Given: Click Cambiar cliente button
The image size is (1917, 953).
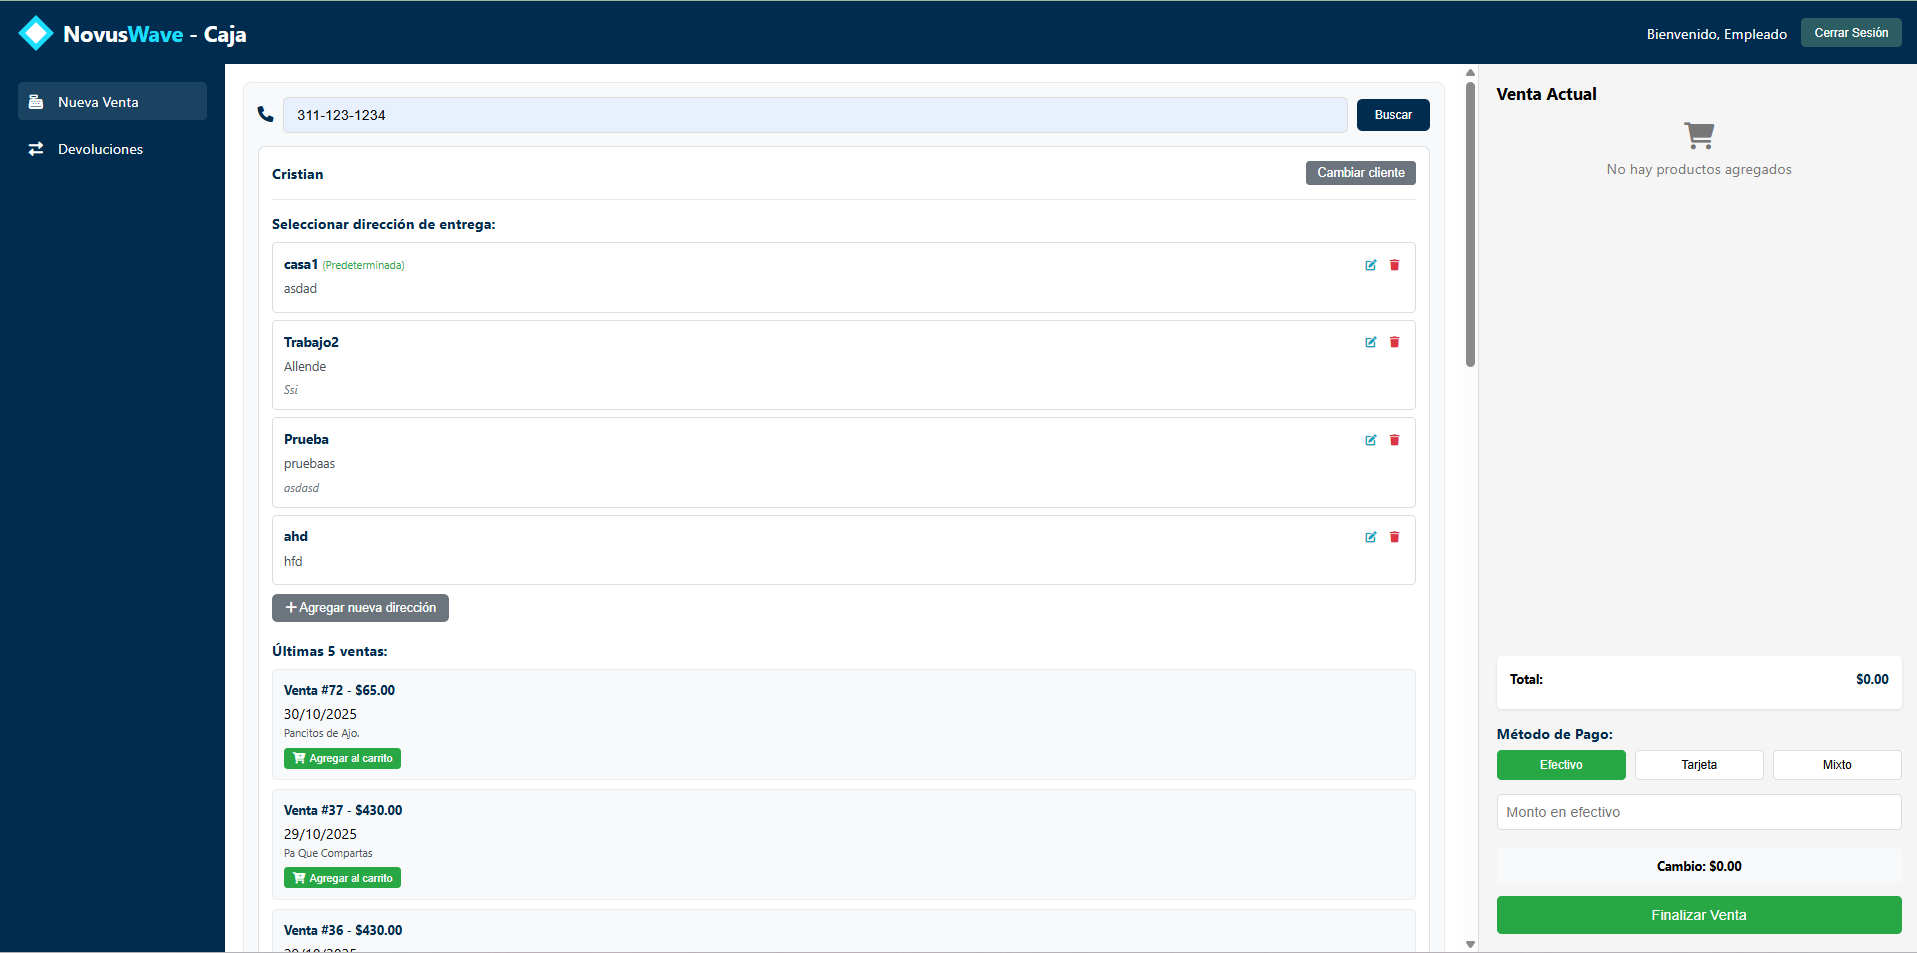Looking at the screenshot, I should [x=1360, y=173].
